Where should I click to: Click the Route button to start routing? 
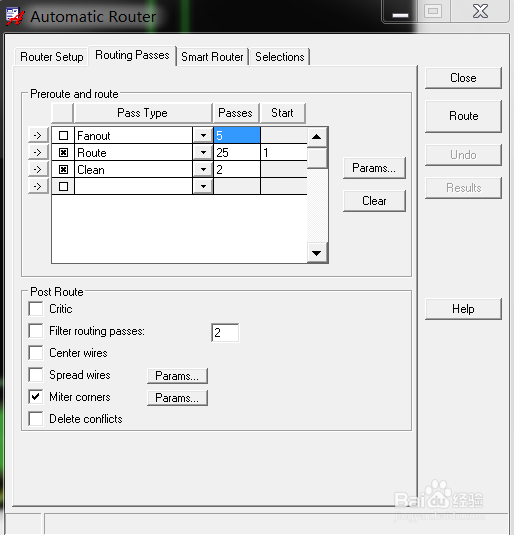click(463, 116)
